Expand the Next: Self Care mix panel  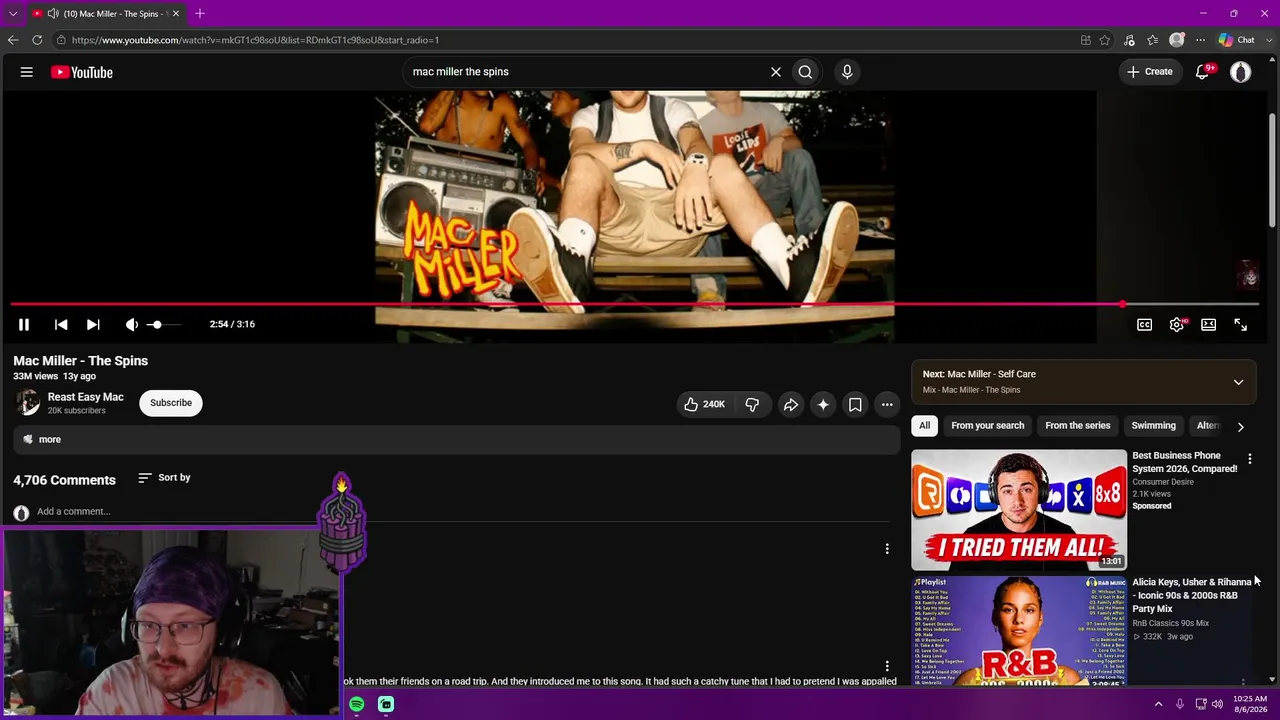click(x=1238, y=382)
